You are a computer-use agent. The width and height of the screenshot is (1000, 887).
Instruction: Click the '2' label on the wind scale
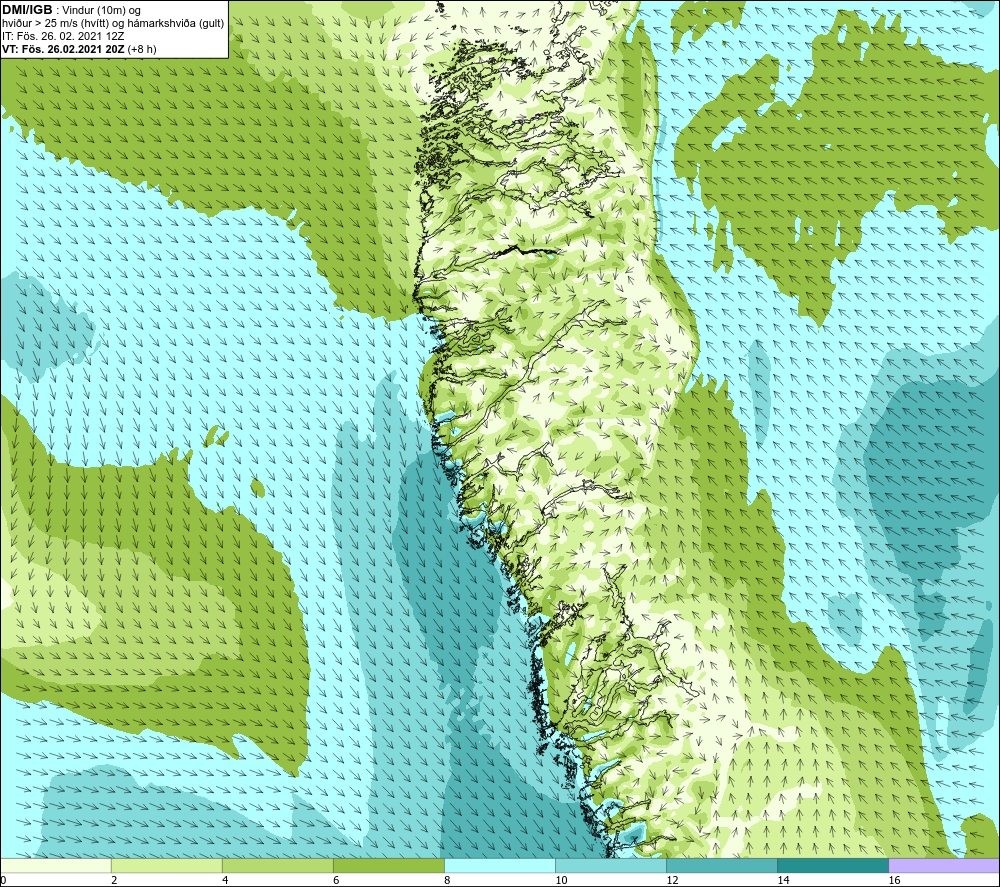(114, 881)
